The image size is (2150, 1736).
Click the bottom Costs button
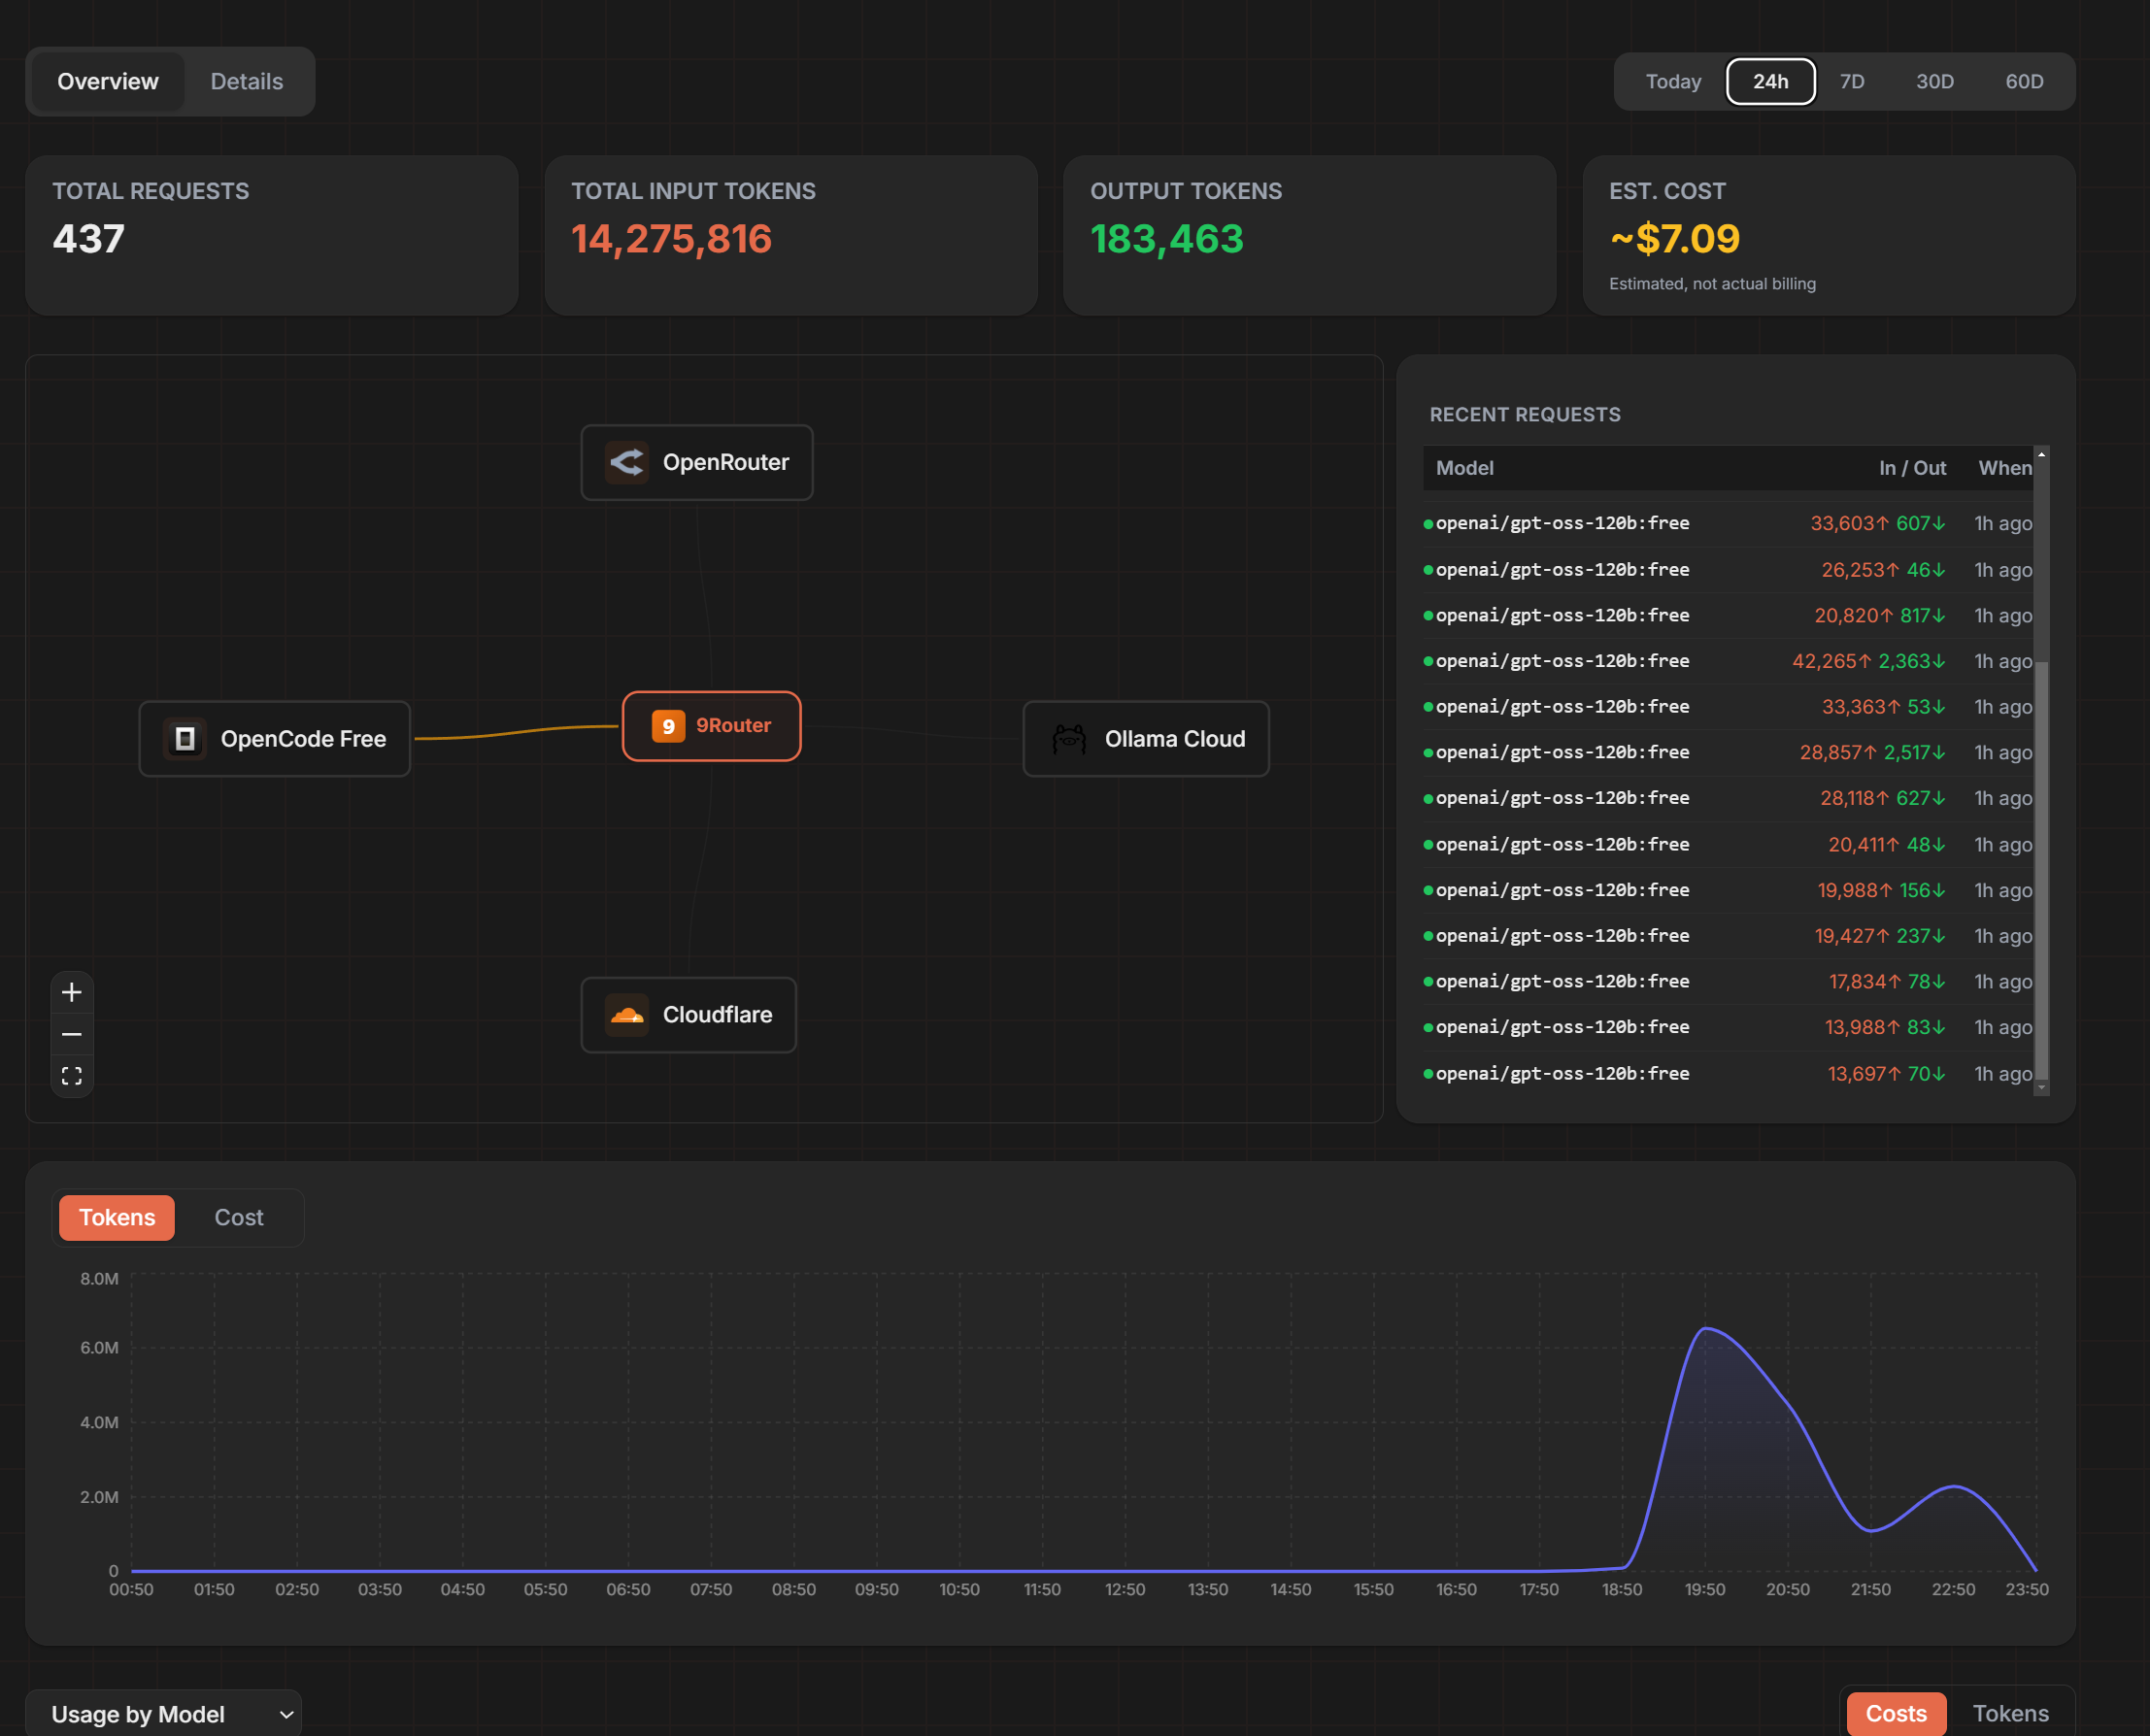pyautogui.click(x=1896, y=1714)
